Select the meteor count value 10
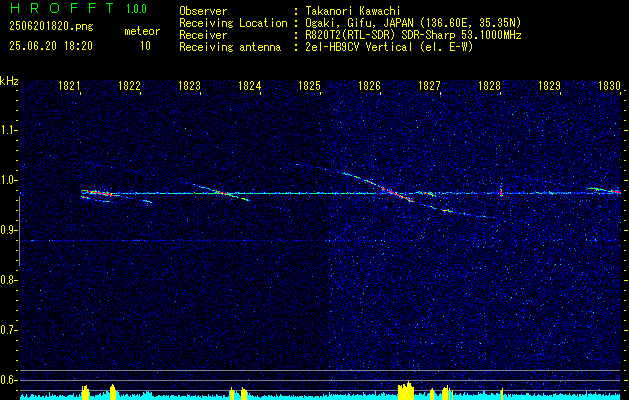Viewport: 629px width, 400px height. point(145,46)
